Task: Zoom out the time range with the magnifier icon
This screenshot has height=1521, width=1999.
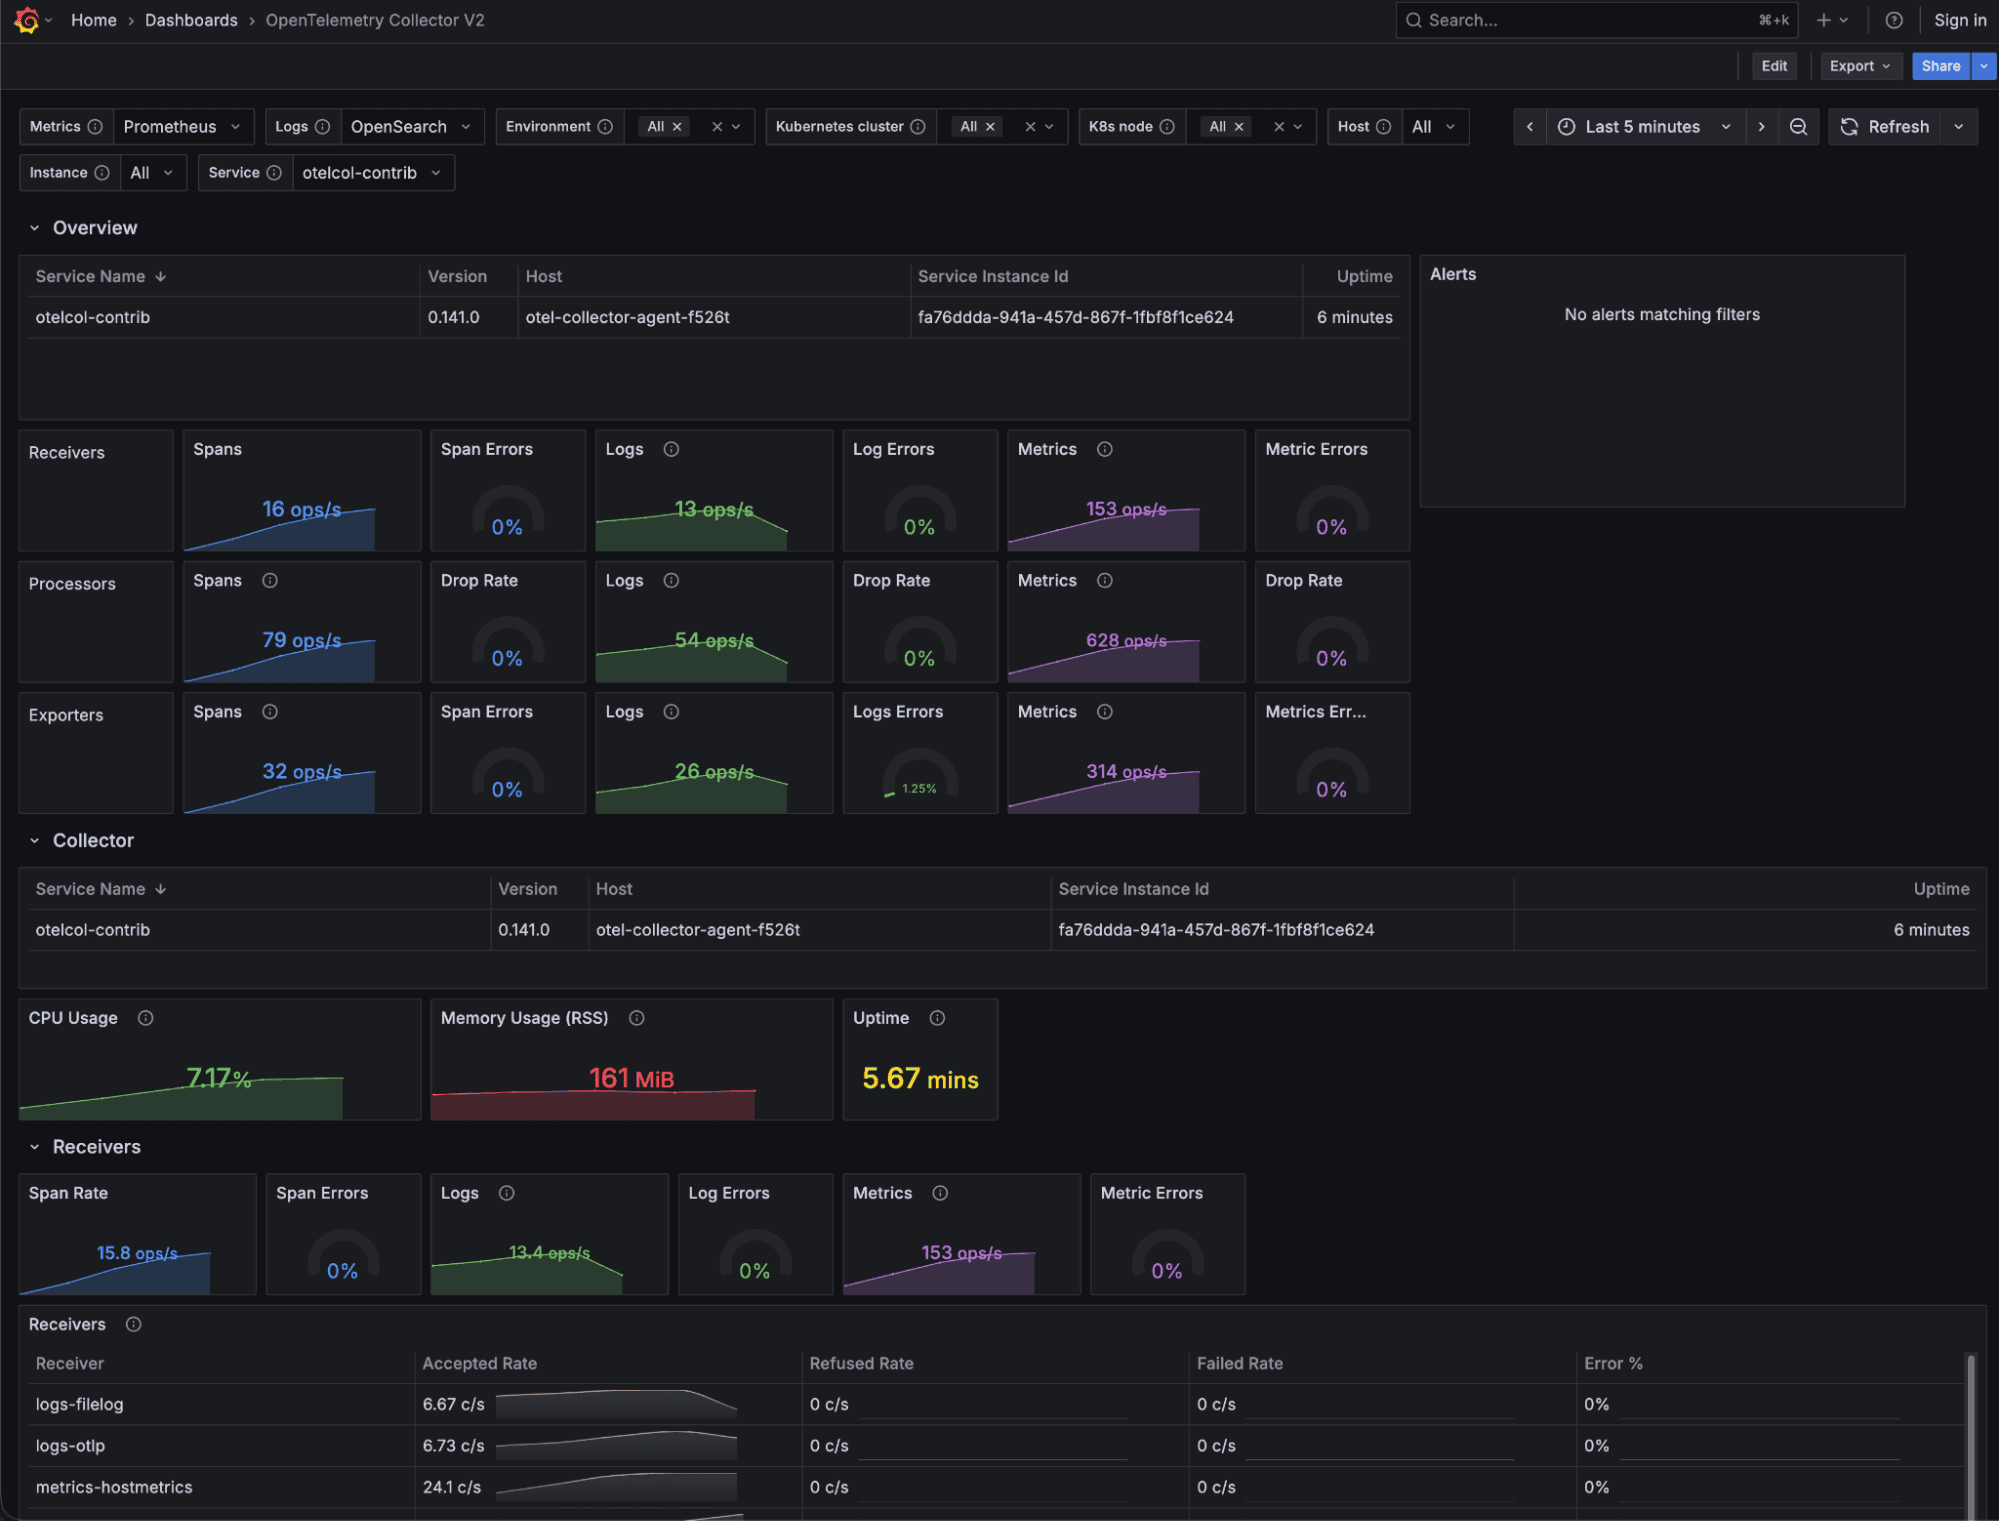Action: coord(1798,126)
